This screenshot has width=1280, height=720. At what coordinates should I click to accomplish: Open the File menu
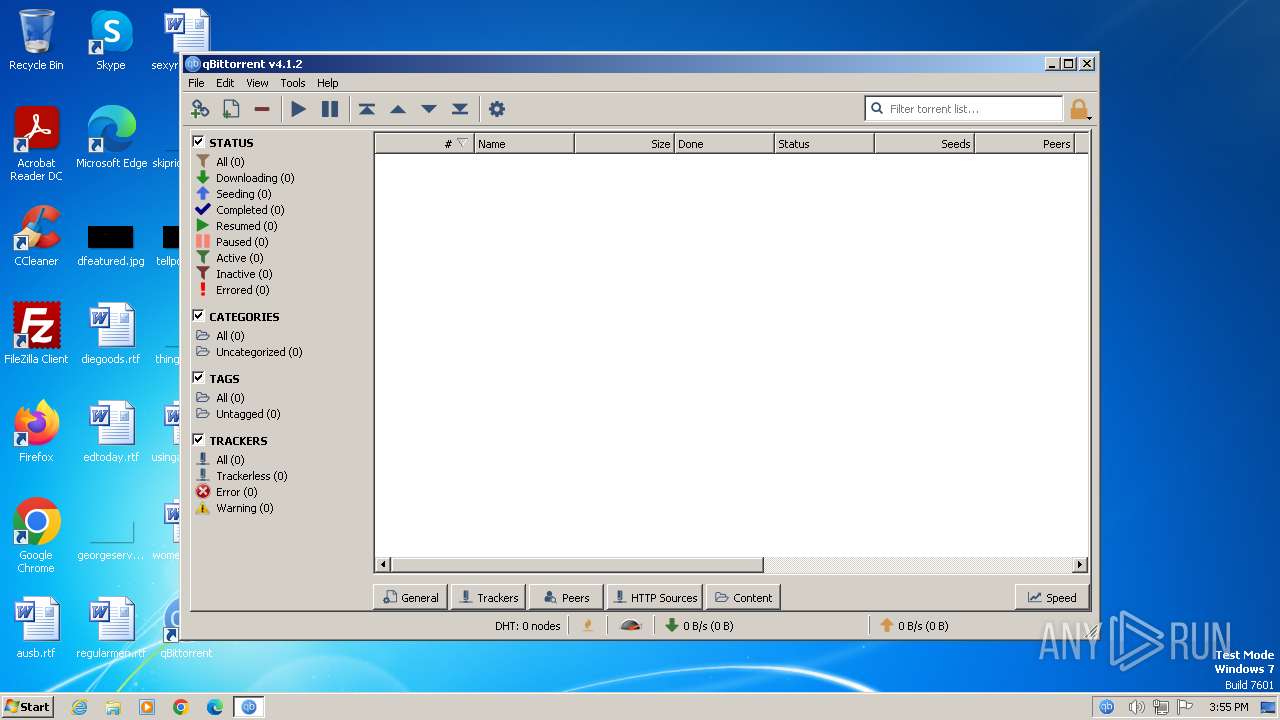(196, 83)
